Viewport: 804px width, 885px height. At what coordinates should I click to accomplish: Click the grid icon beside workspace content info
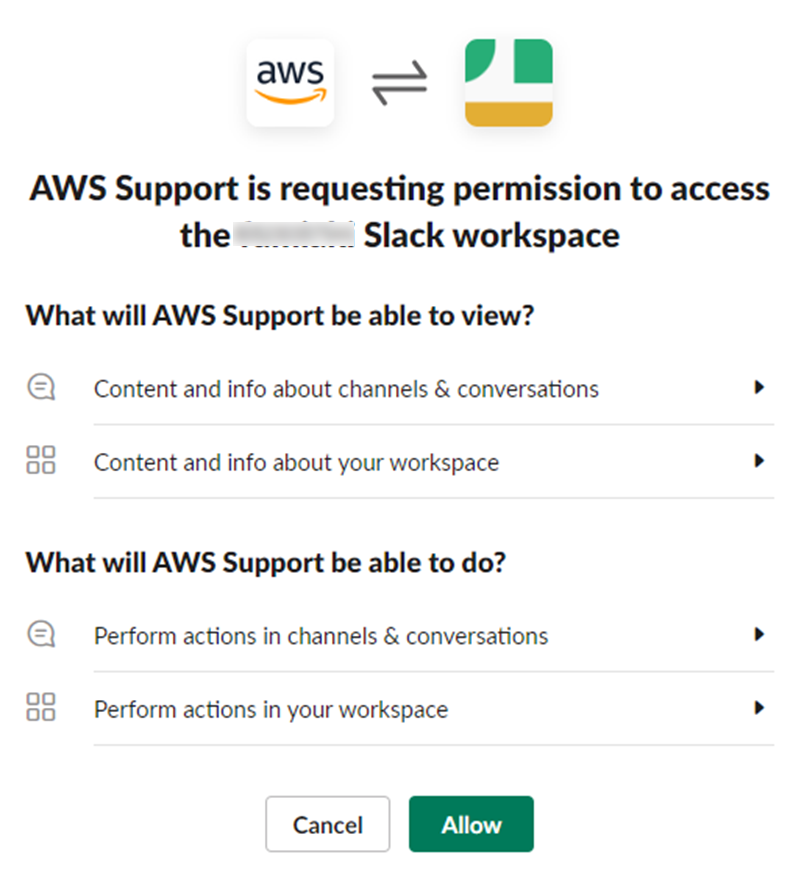click(x=41, y=460)
